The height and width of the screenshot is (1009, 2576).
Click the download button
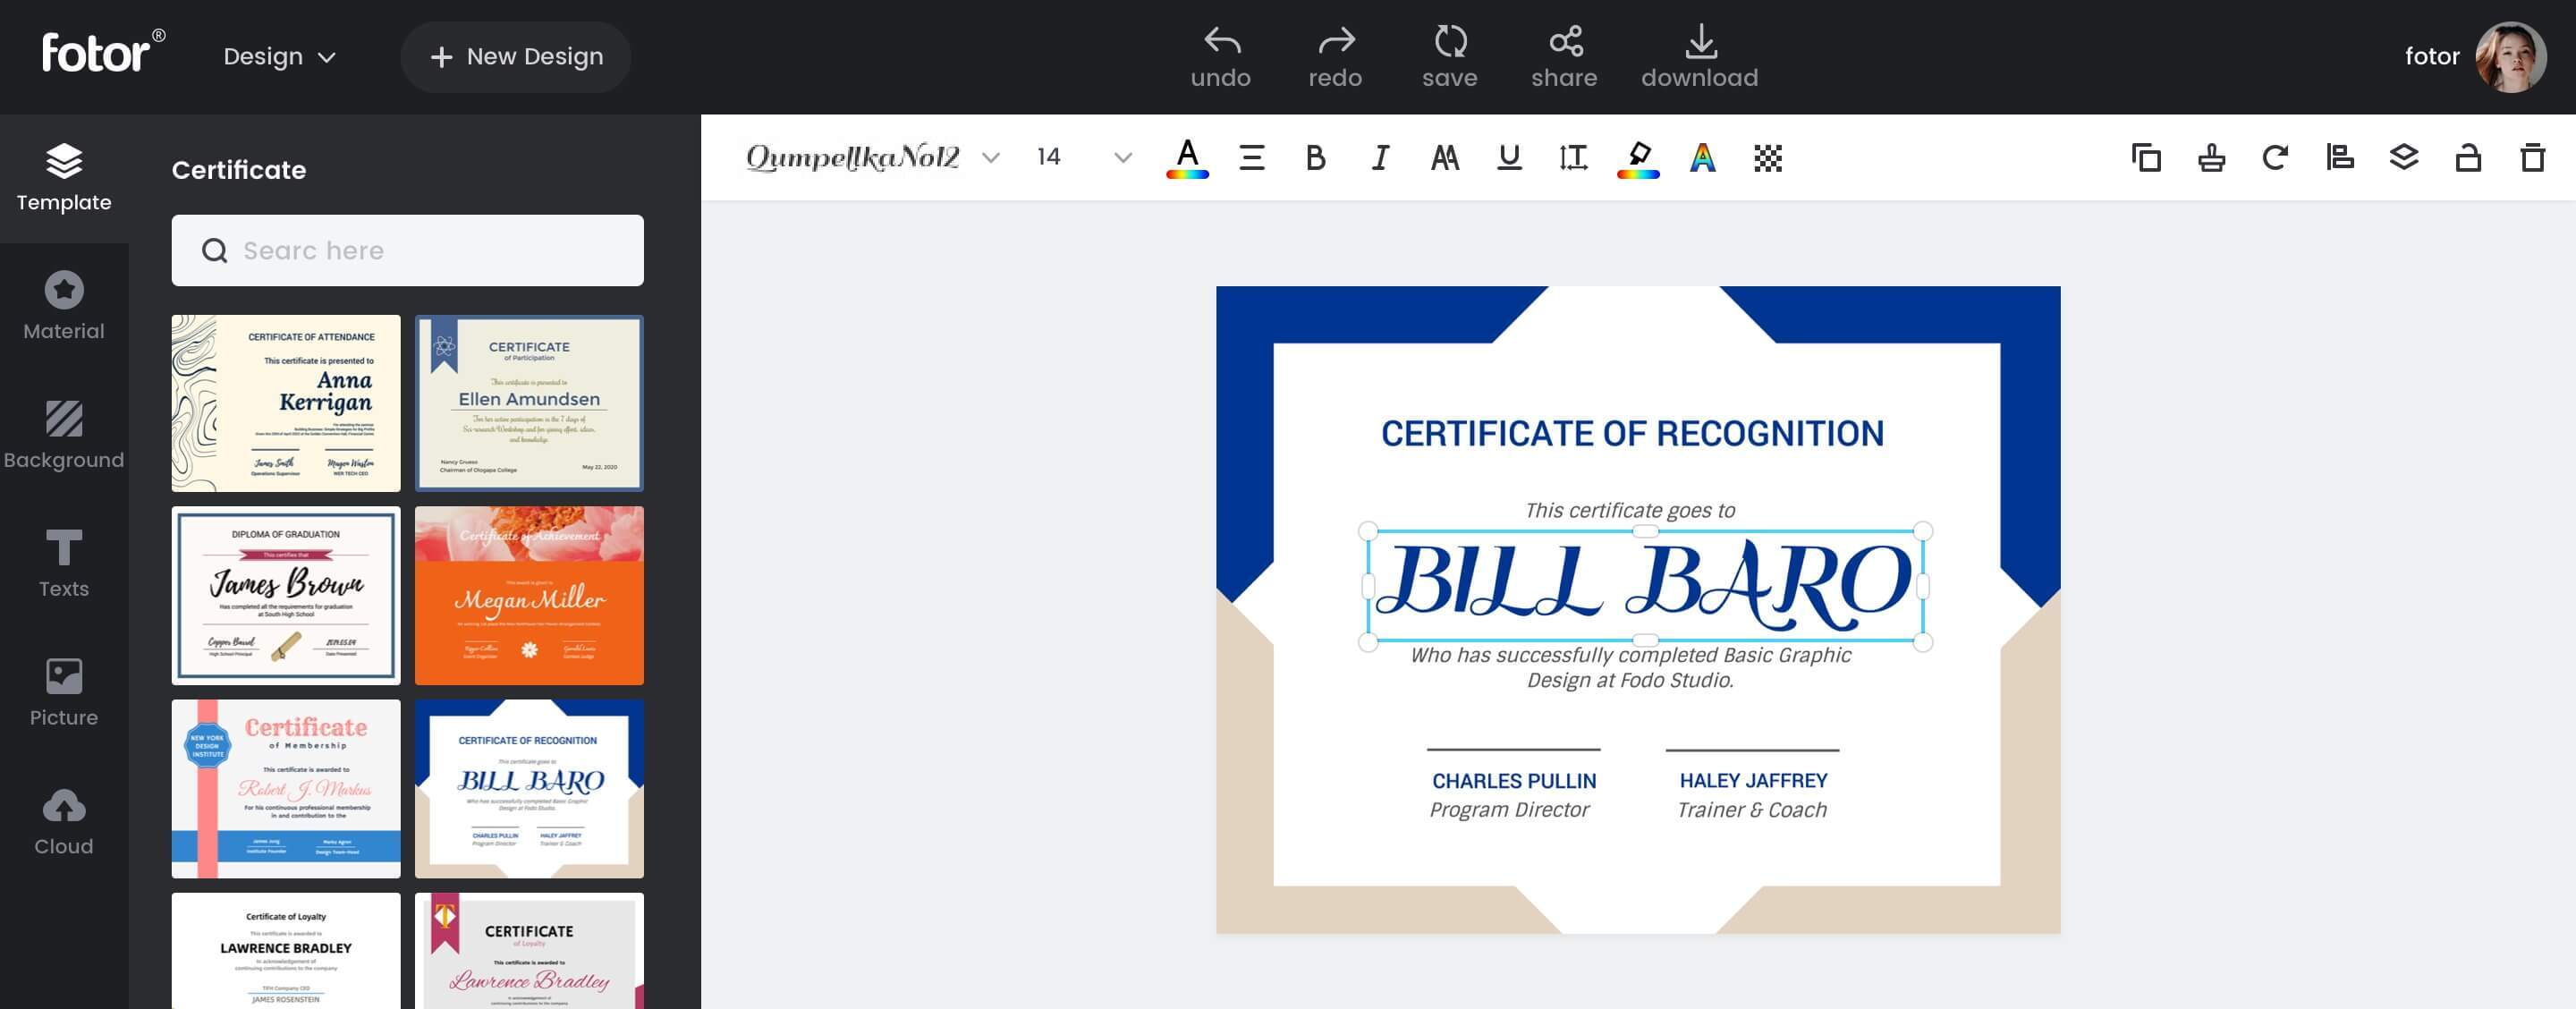(1700, 55)
